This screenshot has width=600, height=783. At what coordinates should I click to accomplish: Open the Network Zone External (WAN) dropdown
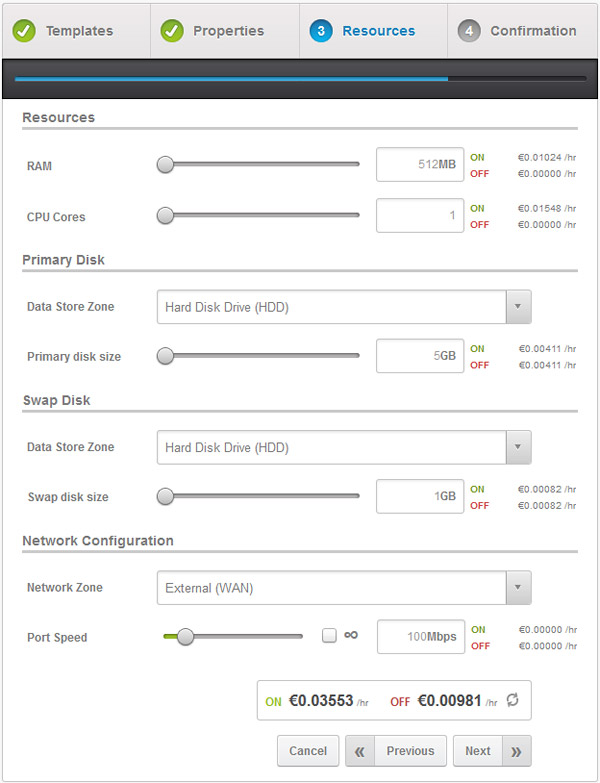coord(344,587)
